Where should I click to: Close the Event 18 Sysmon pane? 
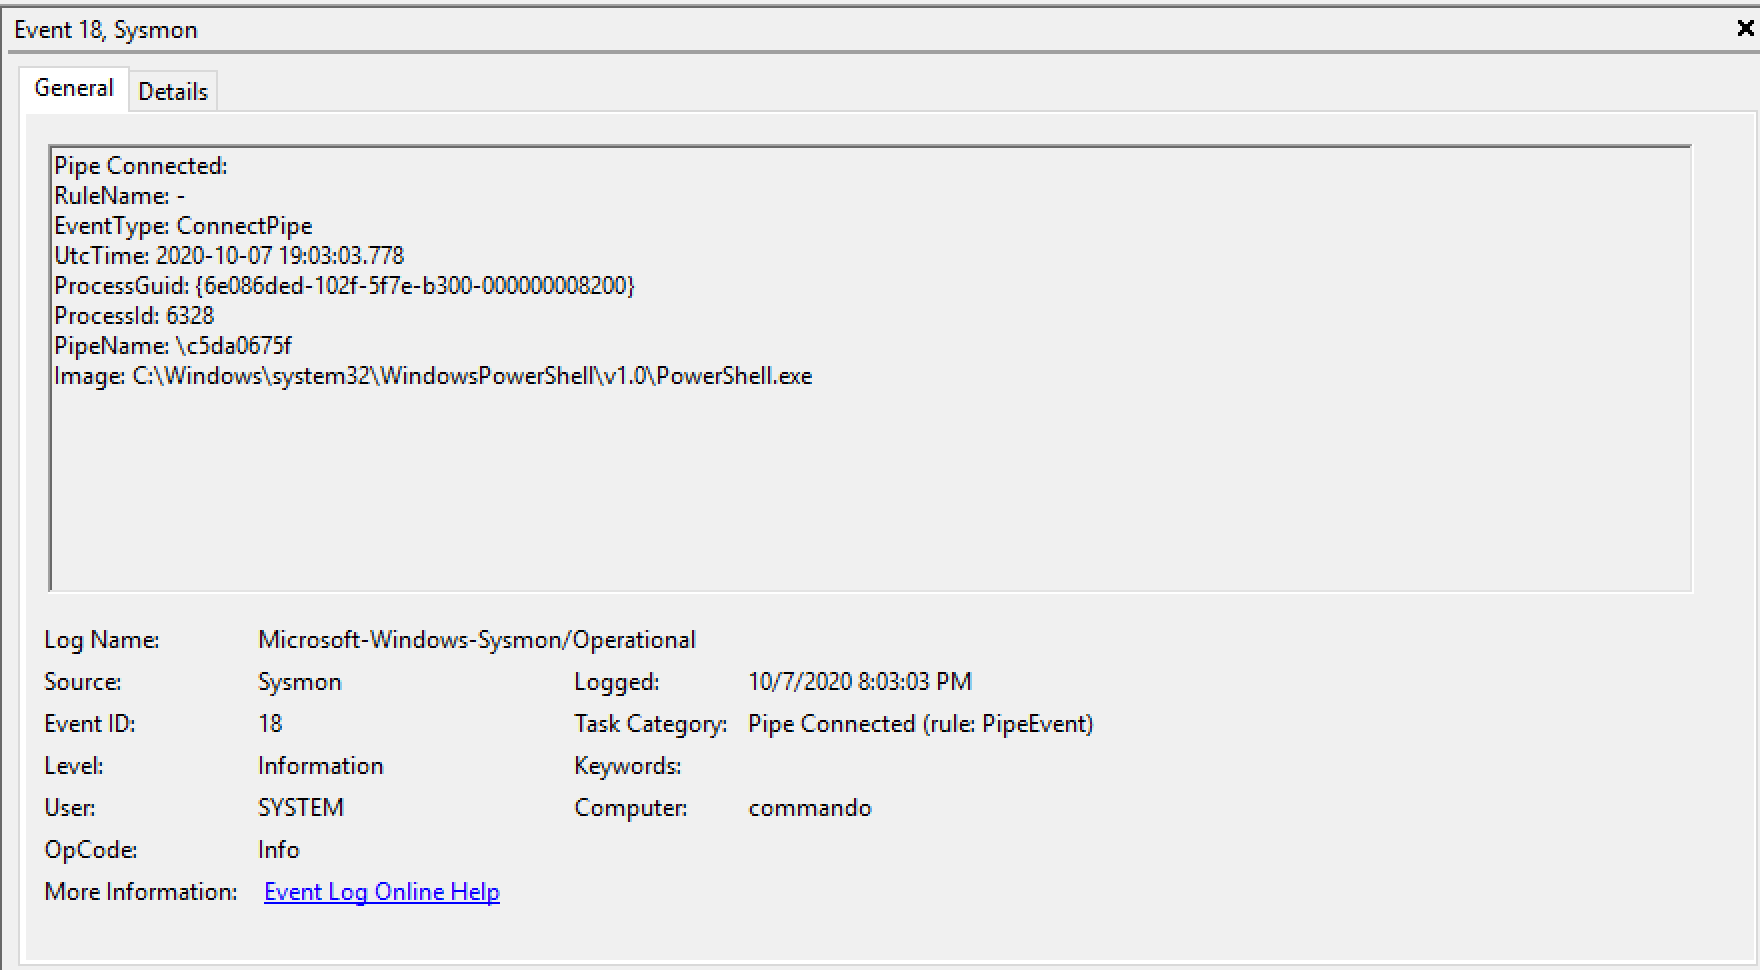pos(1745,29)
